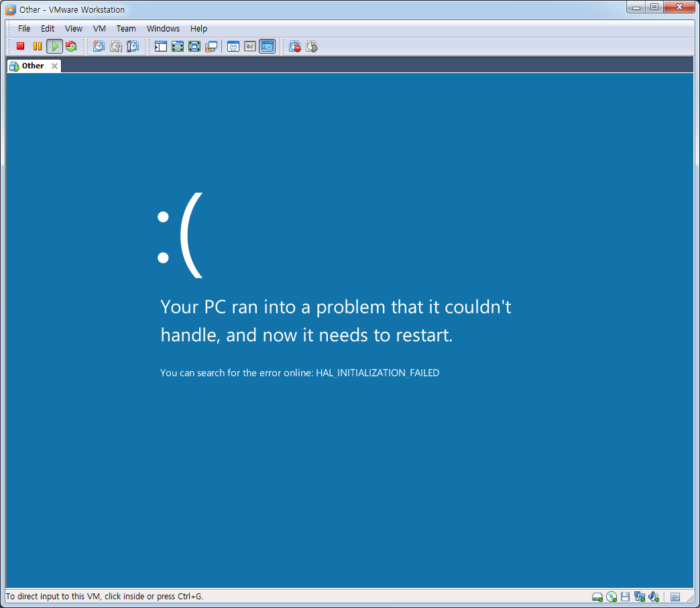Minimize the VMware Workstation window

point(636,7)
